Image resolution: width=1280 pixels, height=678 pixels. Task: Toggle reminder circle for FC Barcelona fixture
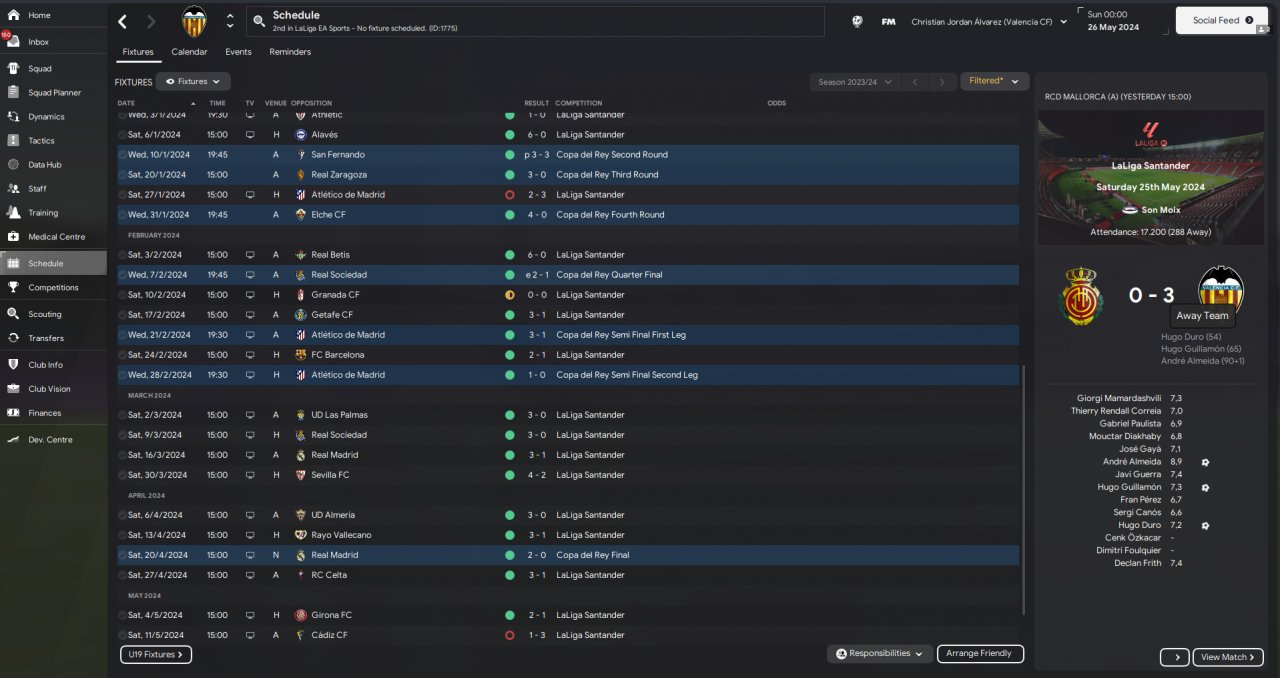[x=123, y=355]
